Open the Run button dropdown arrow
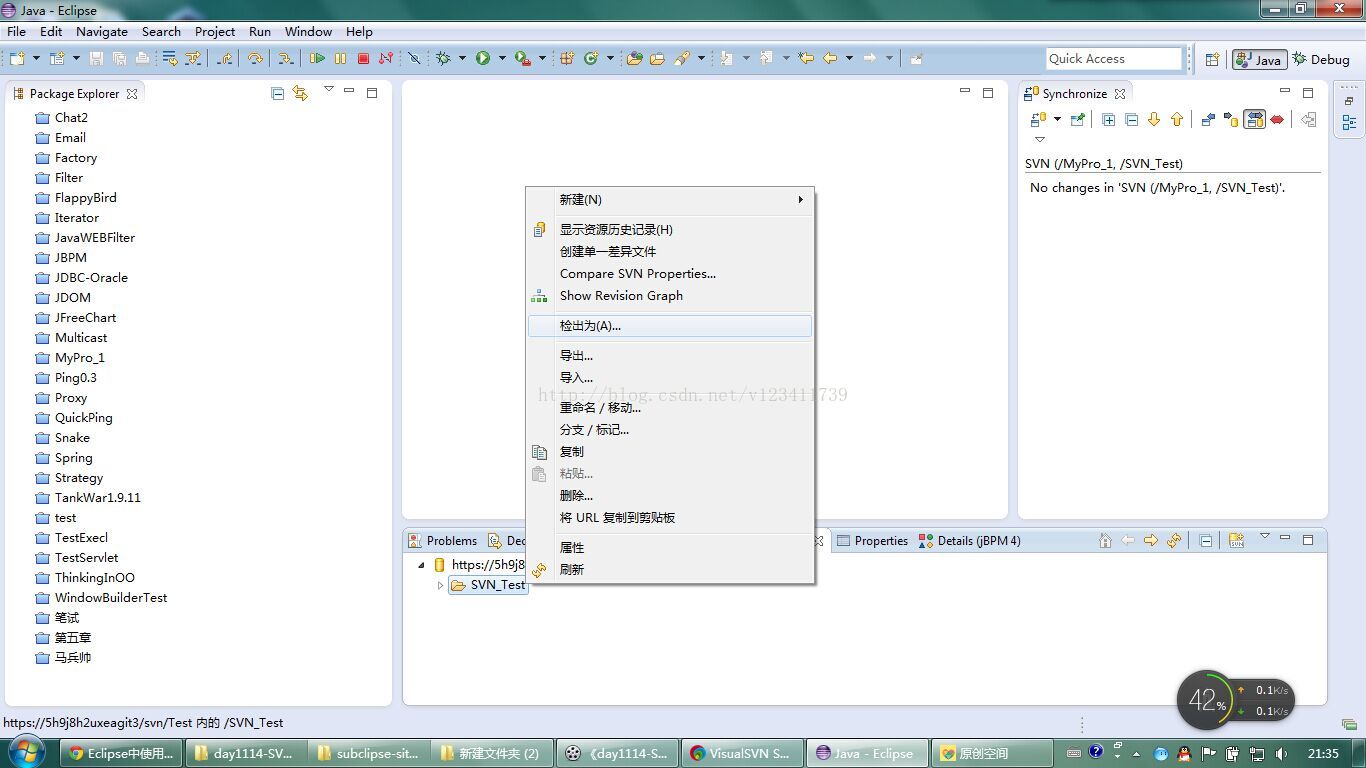The width and height of the screenshot is (1366, 768). (502, 59)
